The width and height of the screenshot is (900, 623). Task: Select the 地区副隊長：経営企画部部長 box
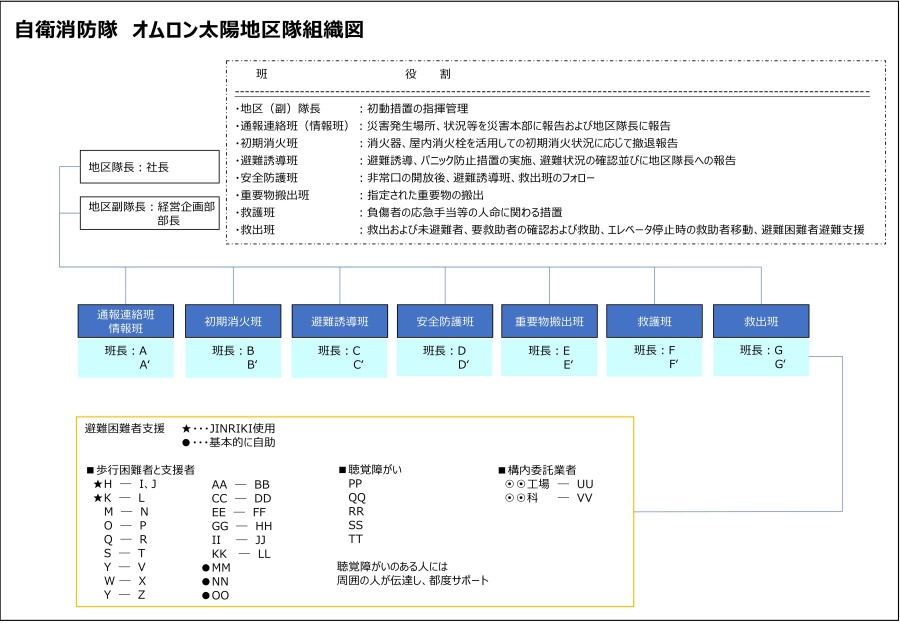click(150, 213)
